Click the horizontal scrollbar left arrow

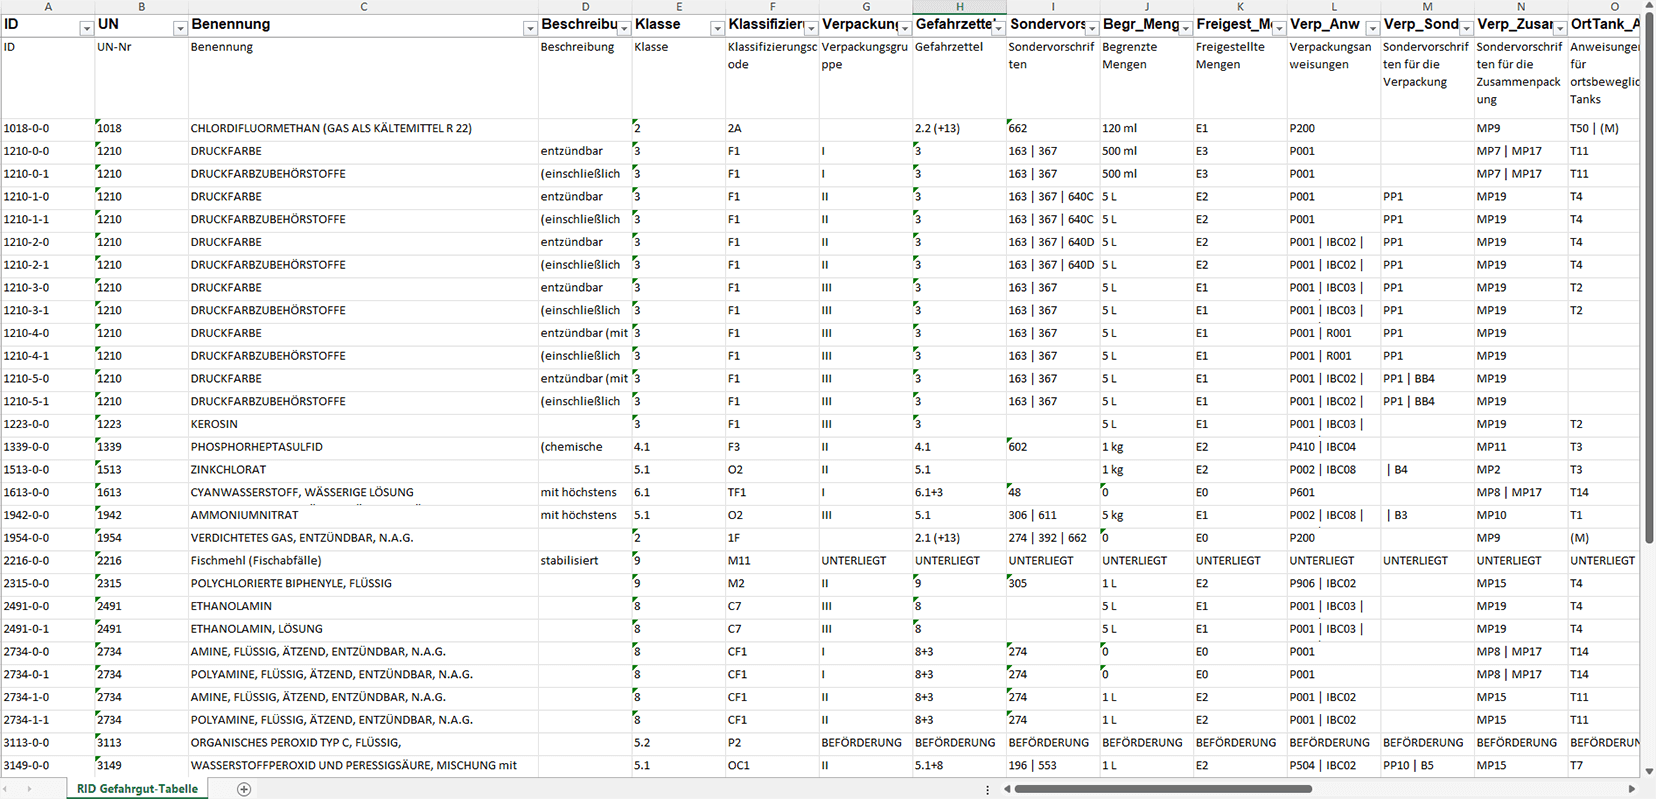[x=1007, y=789]
